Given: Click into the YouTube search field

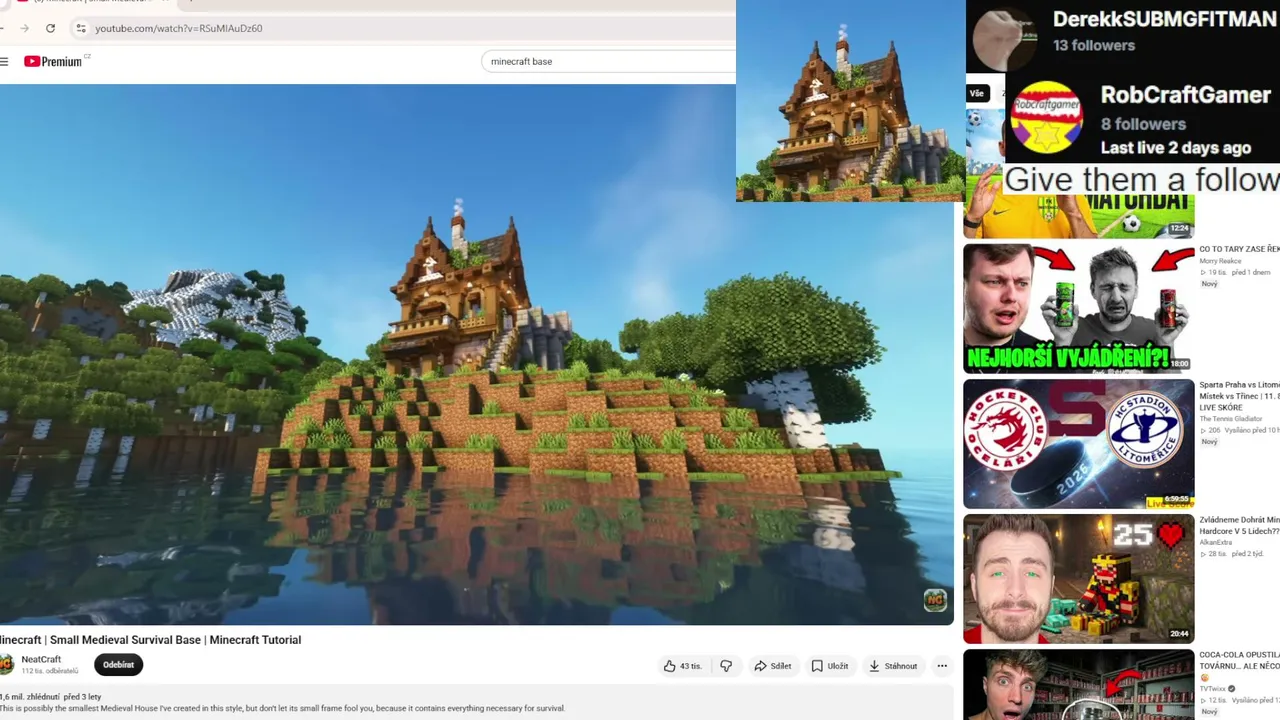Looking at the screenshot, I should pos(608,61).
